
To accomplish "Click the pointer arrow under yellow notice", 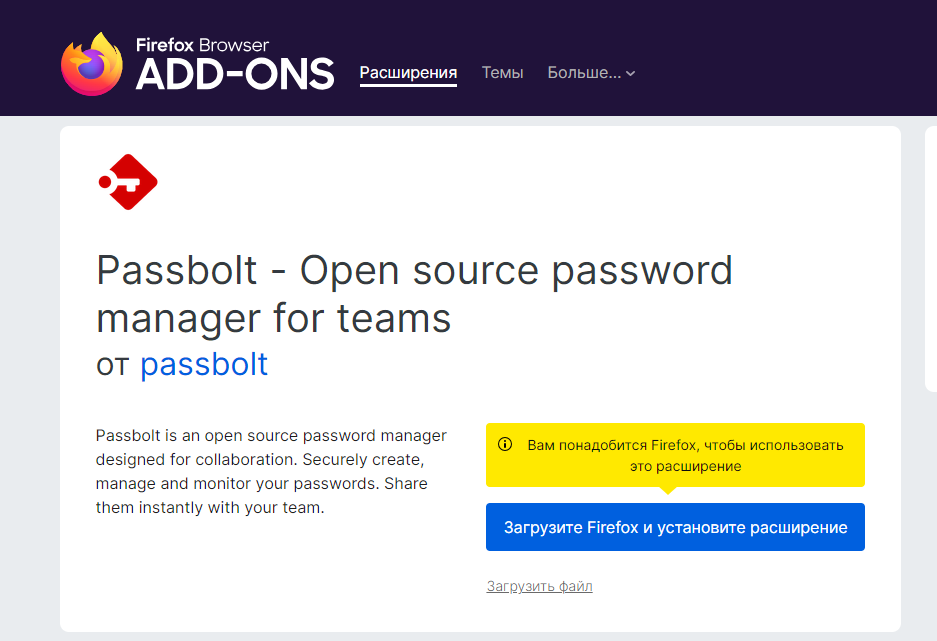I will coord(668,491).
